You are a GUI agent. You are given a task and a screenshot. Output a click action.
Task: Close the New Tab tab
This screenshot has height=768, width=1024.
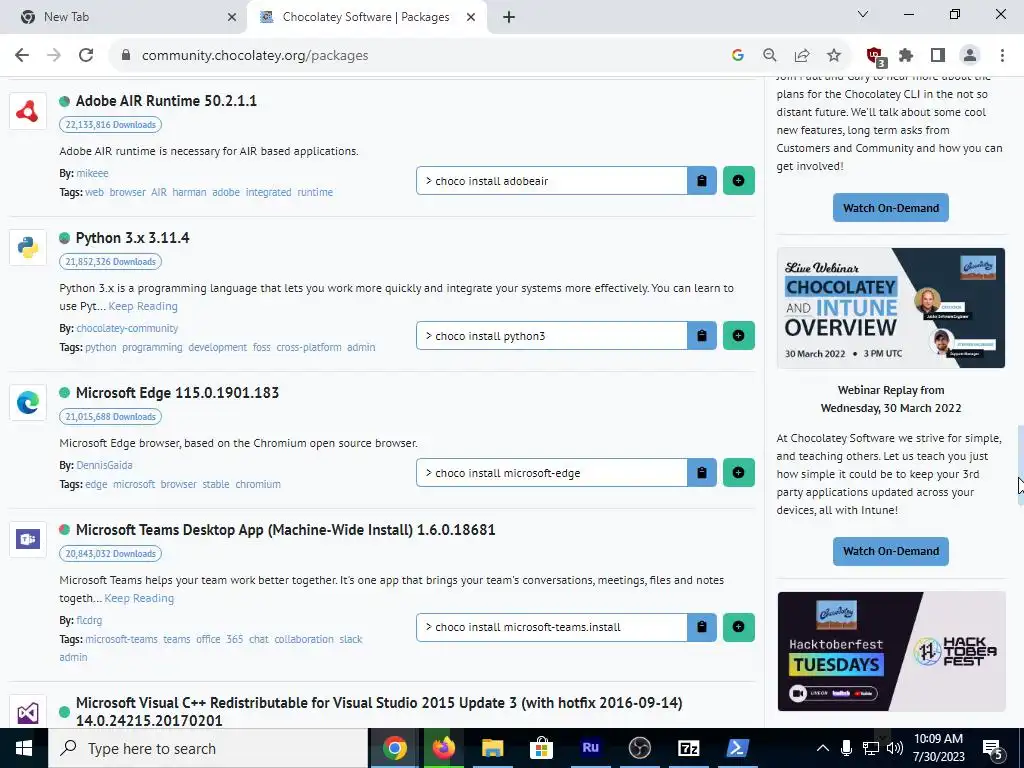point(232,17)
